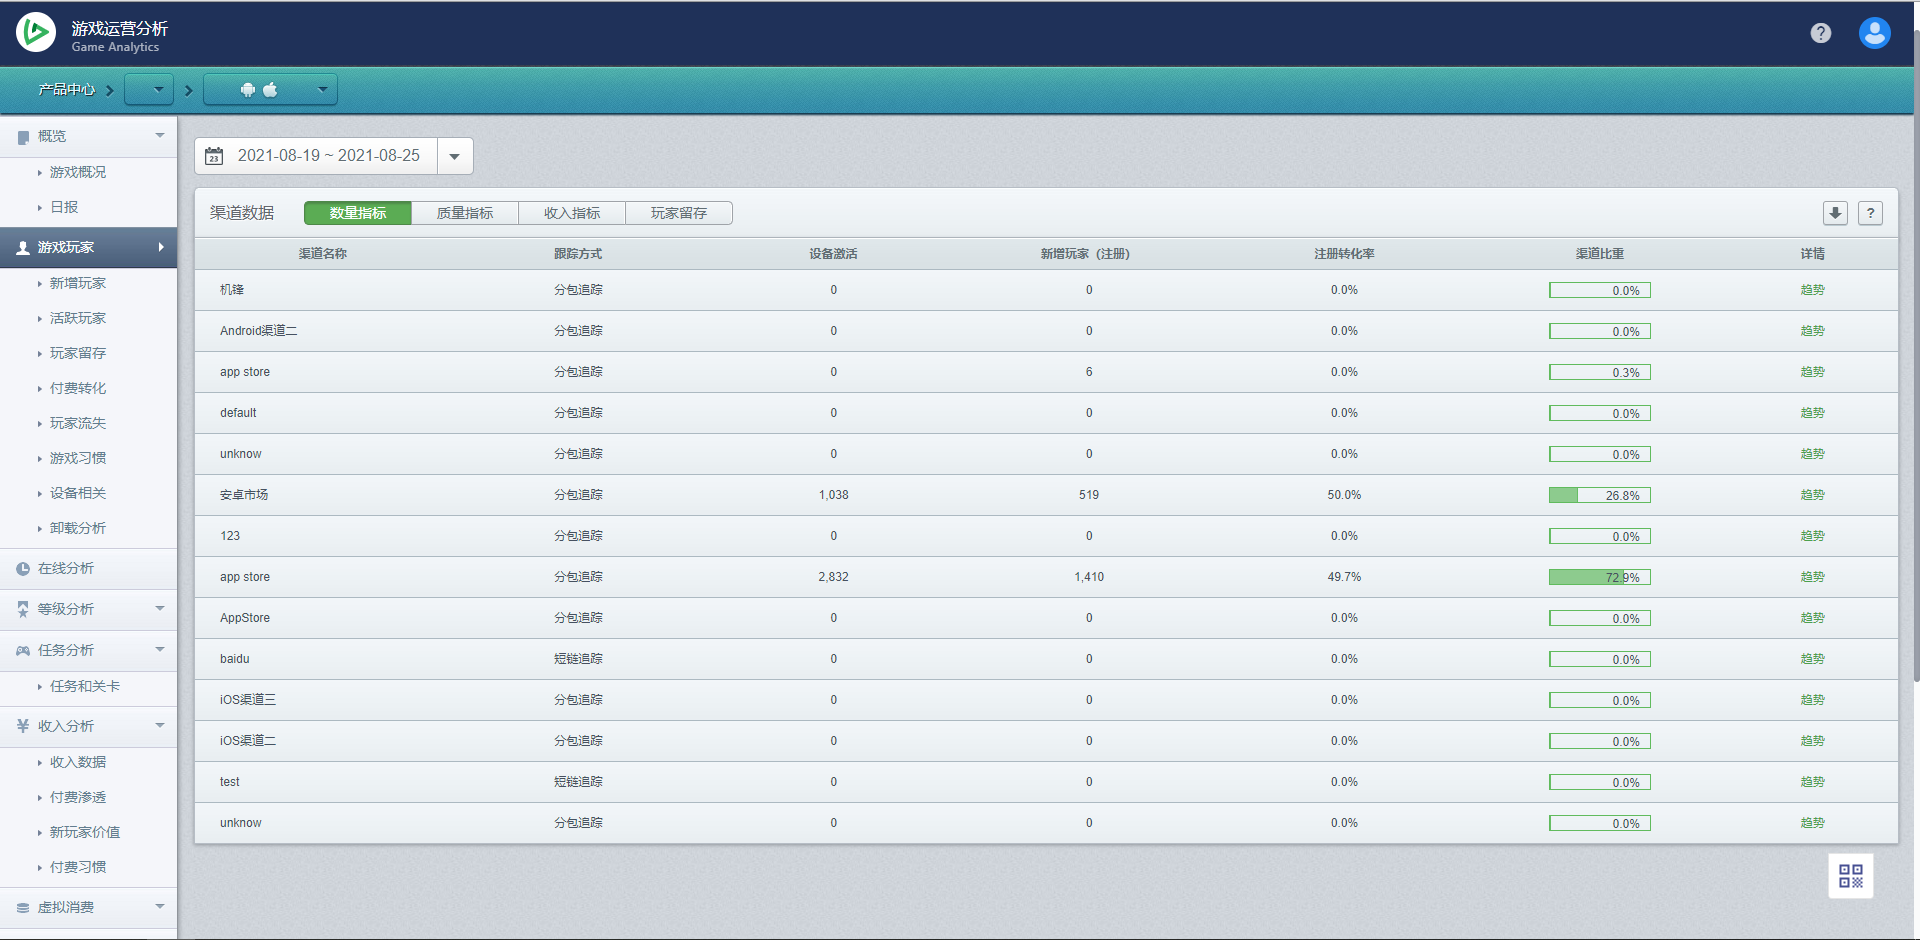Screen dimensions: 1920x940
Task: Click the 26.8% channel share bar
Action: pos(1600,495)
